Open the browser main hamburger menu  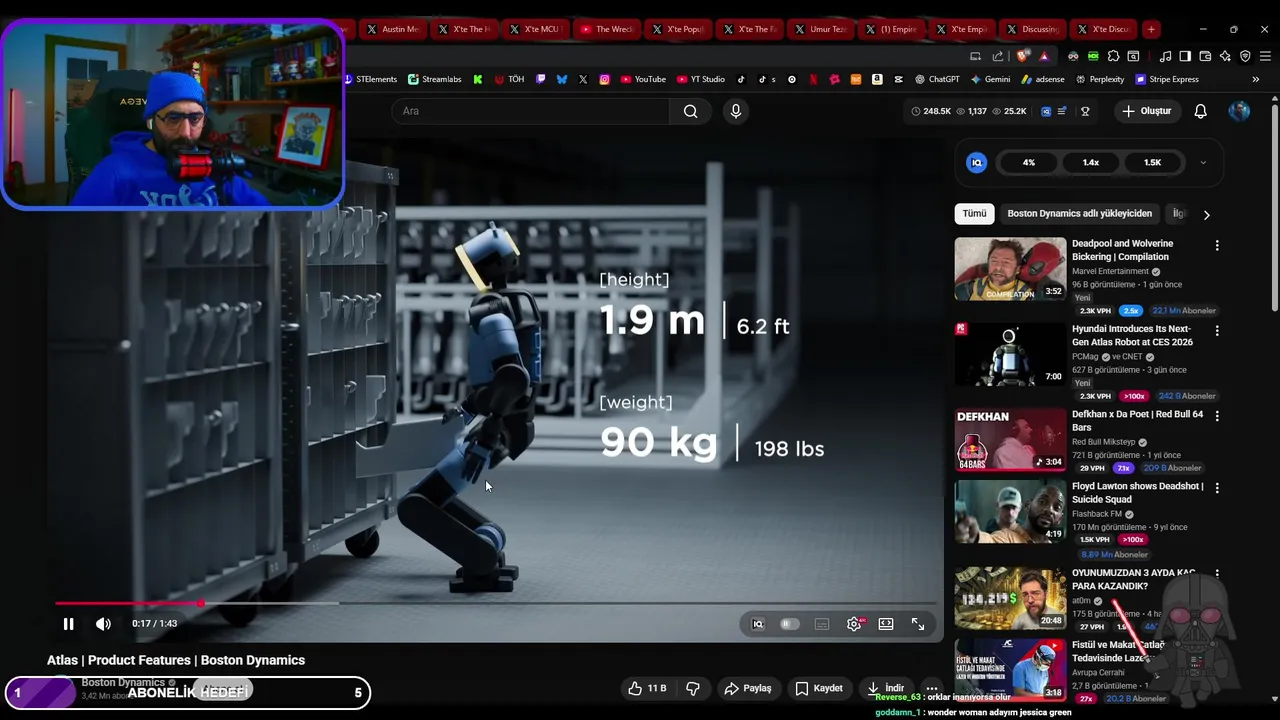tap(1265, 56)
